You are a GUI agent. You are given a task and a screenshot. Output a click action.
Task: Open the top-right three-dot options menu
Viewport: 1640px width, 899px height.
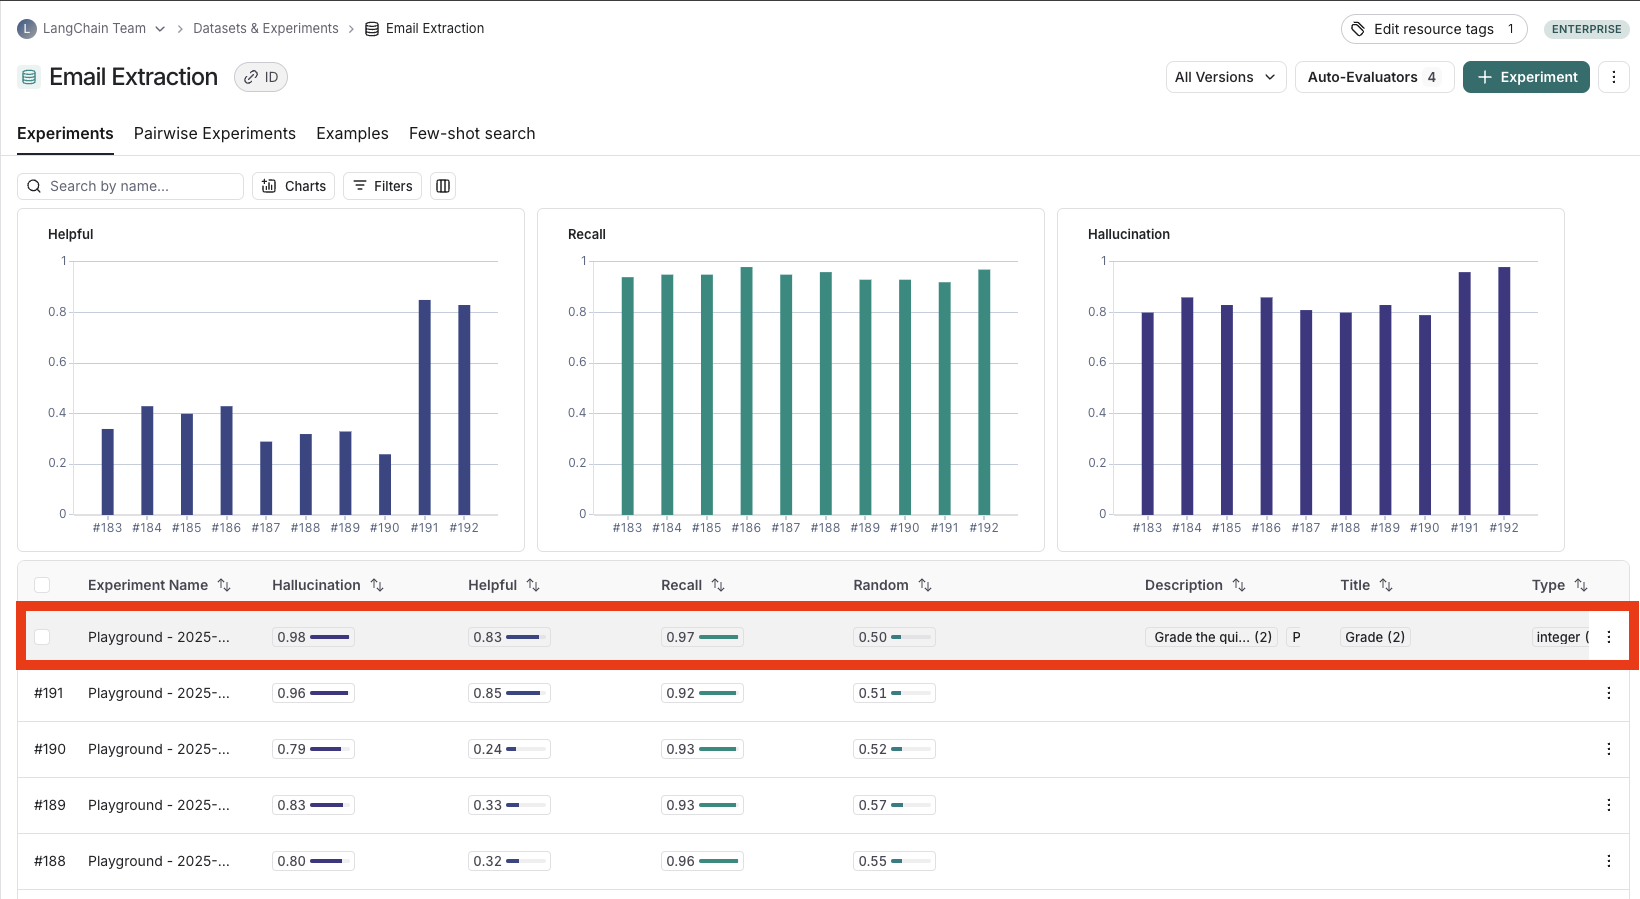(1613, 77)
